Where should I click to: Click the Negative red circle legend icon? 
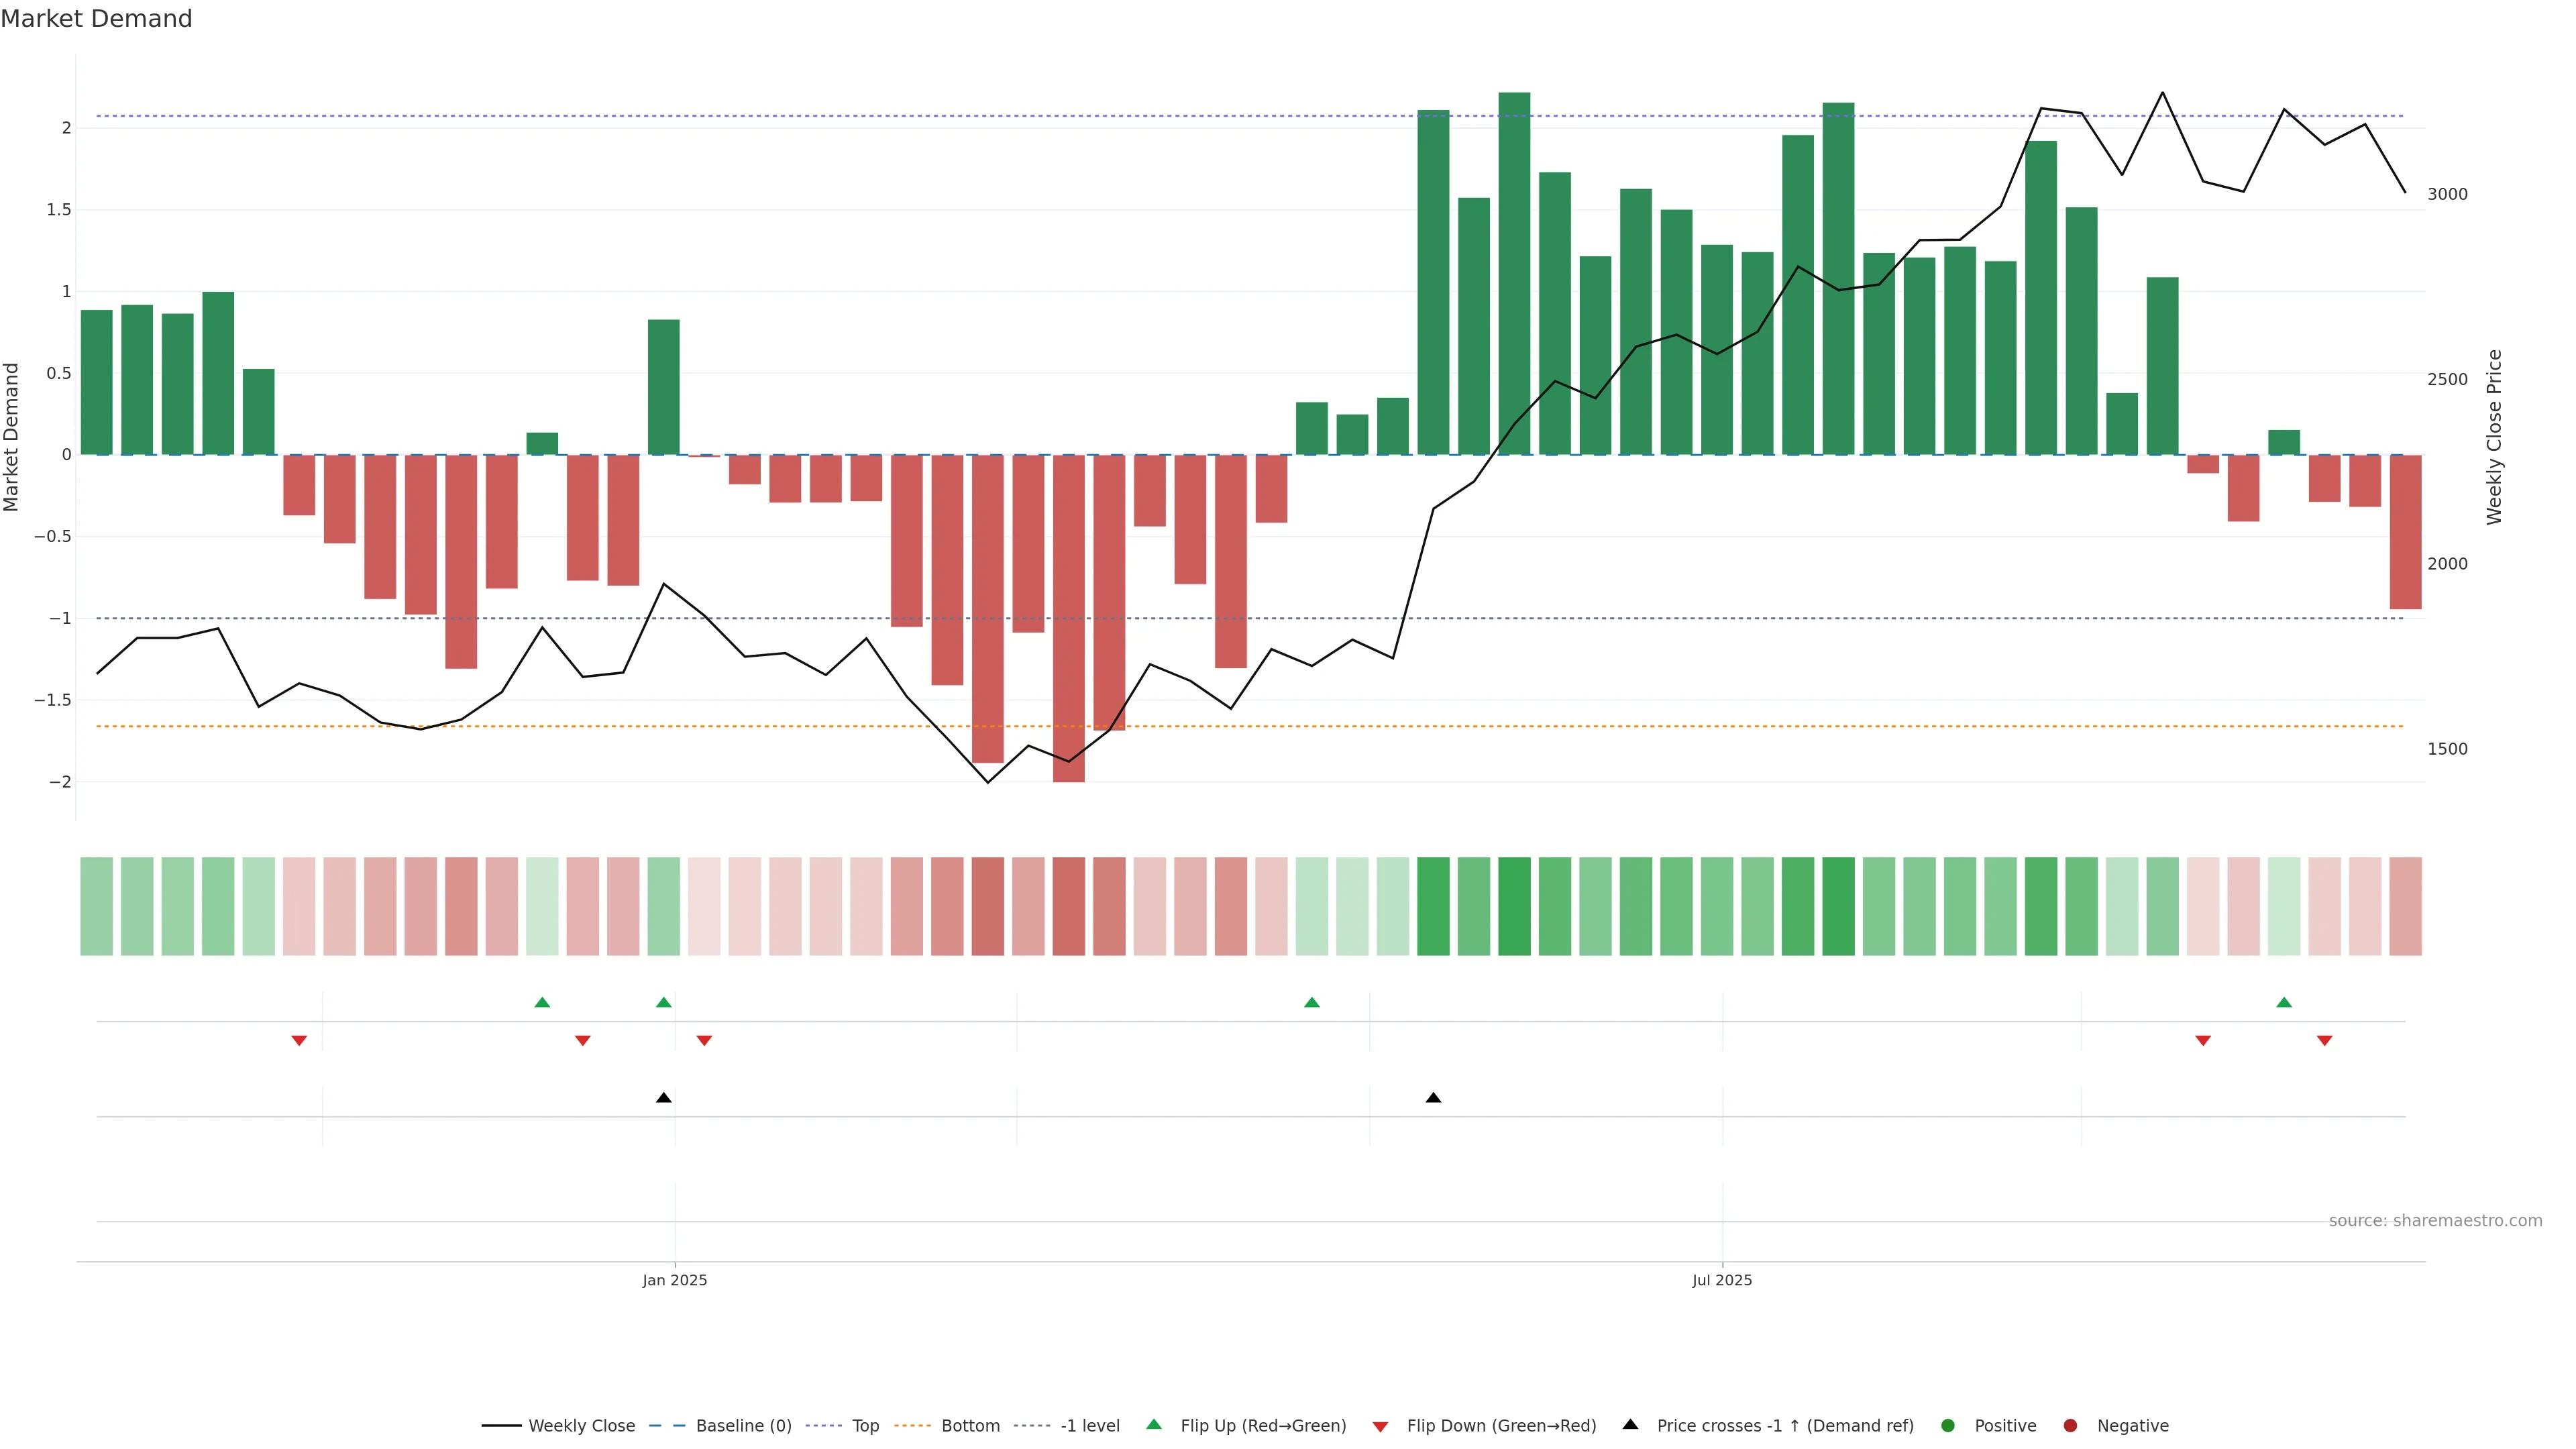point(2070,1426)
